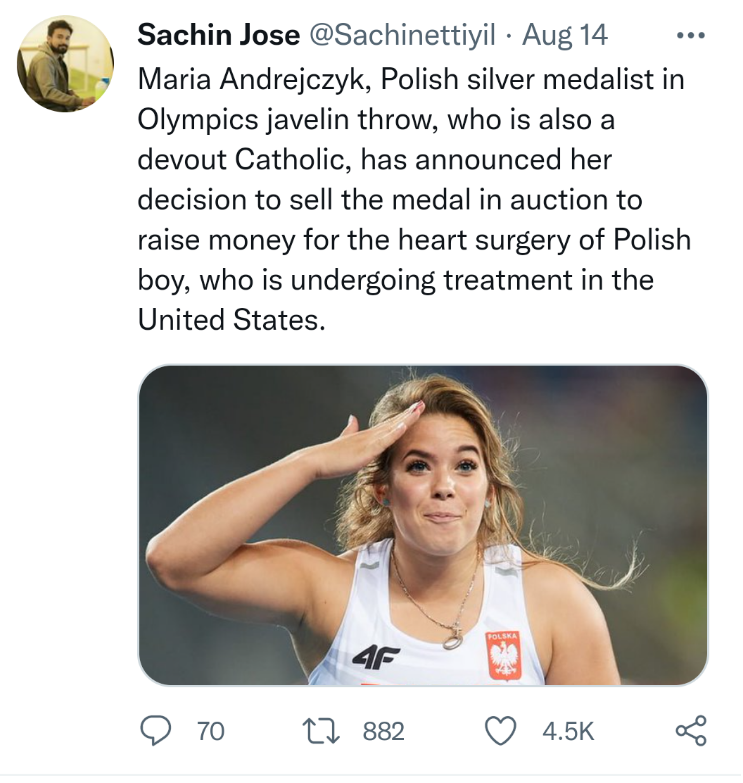The image size is (743, 783).
Task: Click the 882 retweets count
Action: click(x=383, y=732)
